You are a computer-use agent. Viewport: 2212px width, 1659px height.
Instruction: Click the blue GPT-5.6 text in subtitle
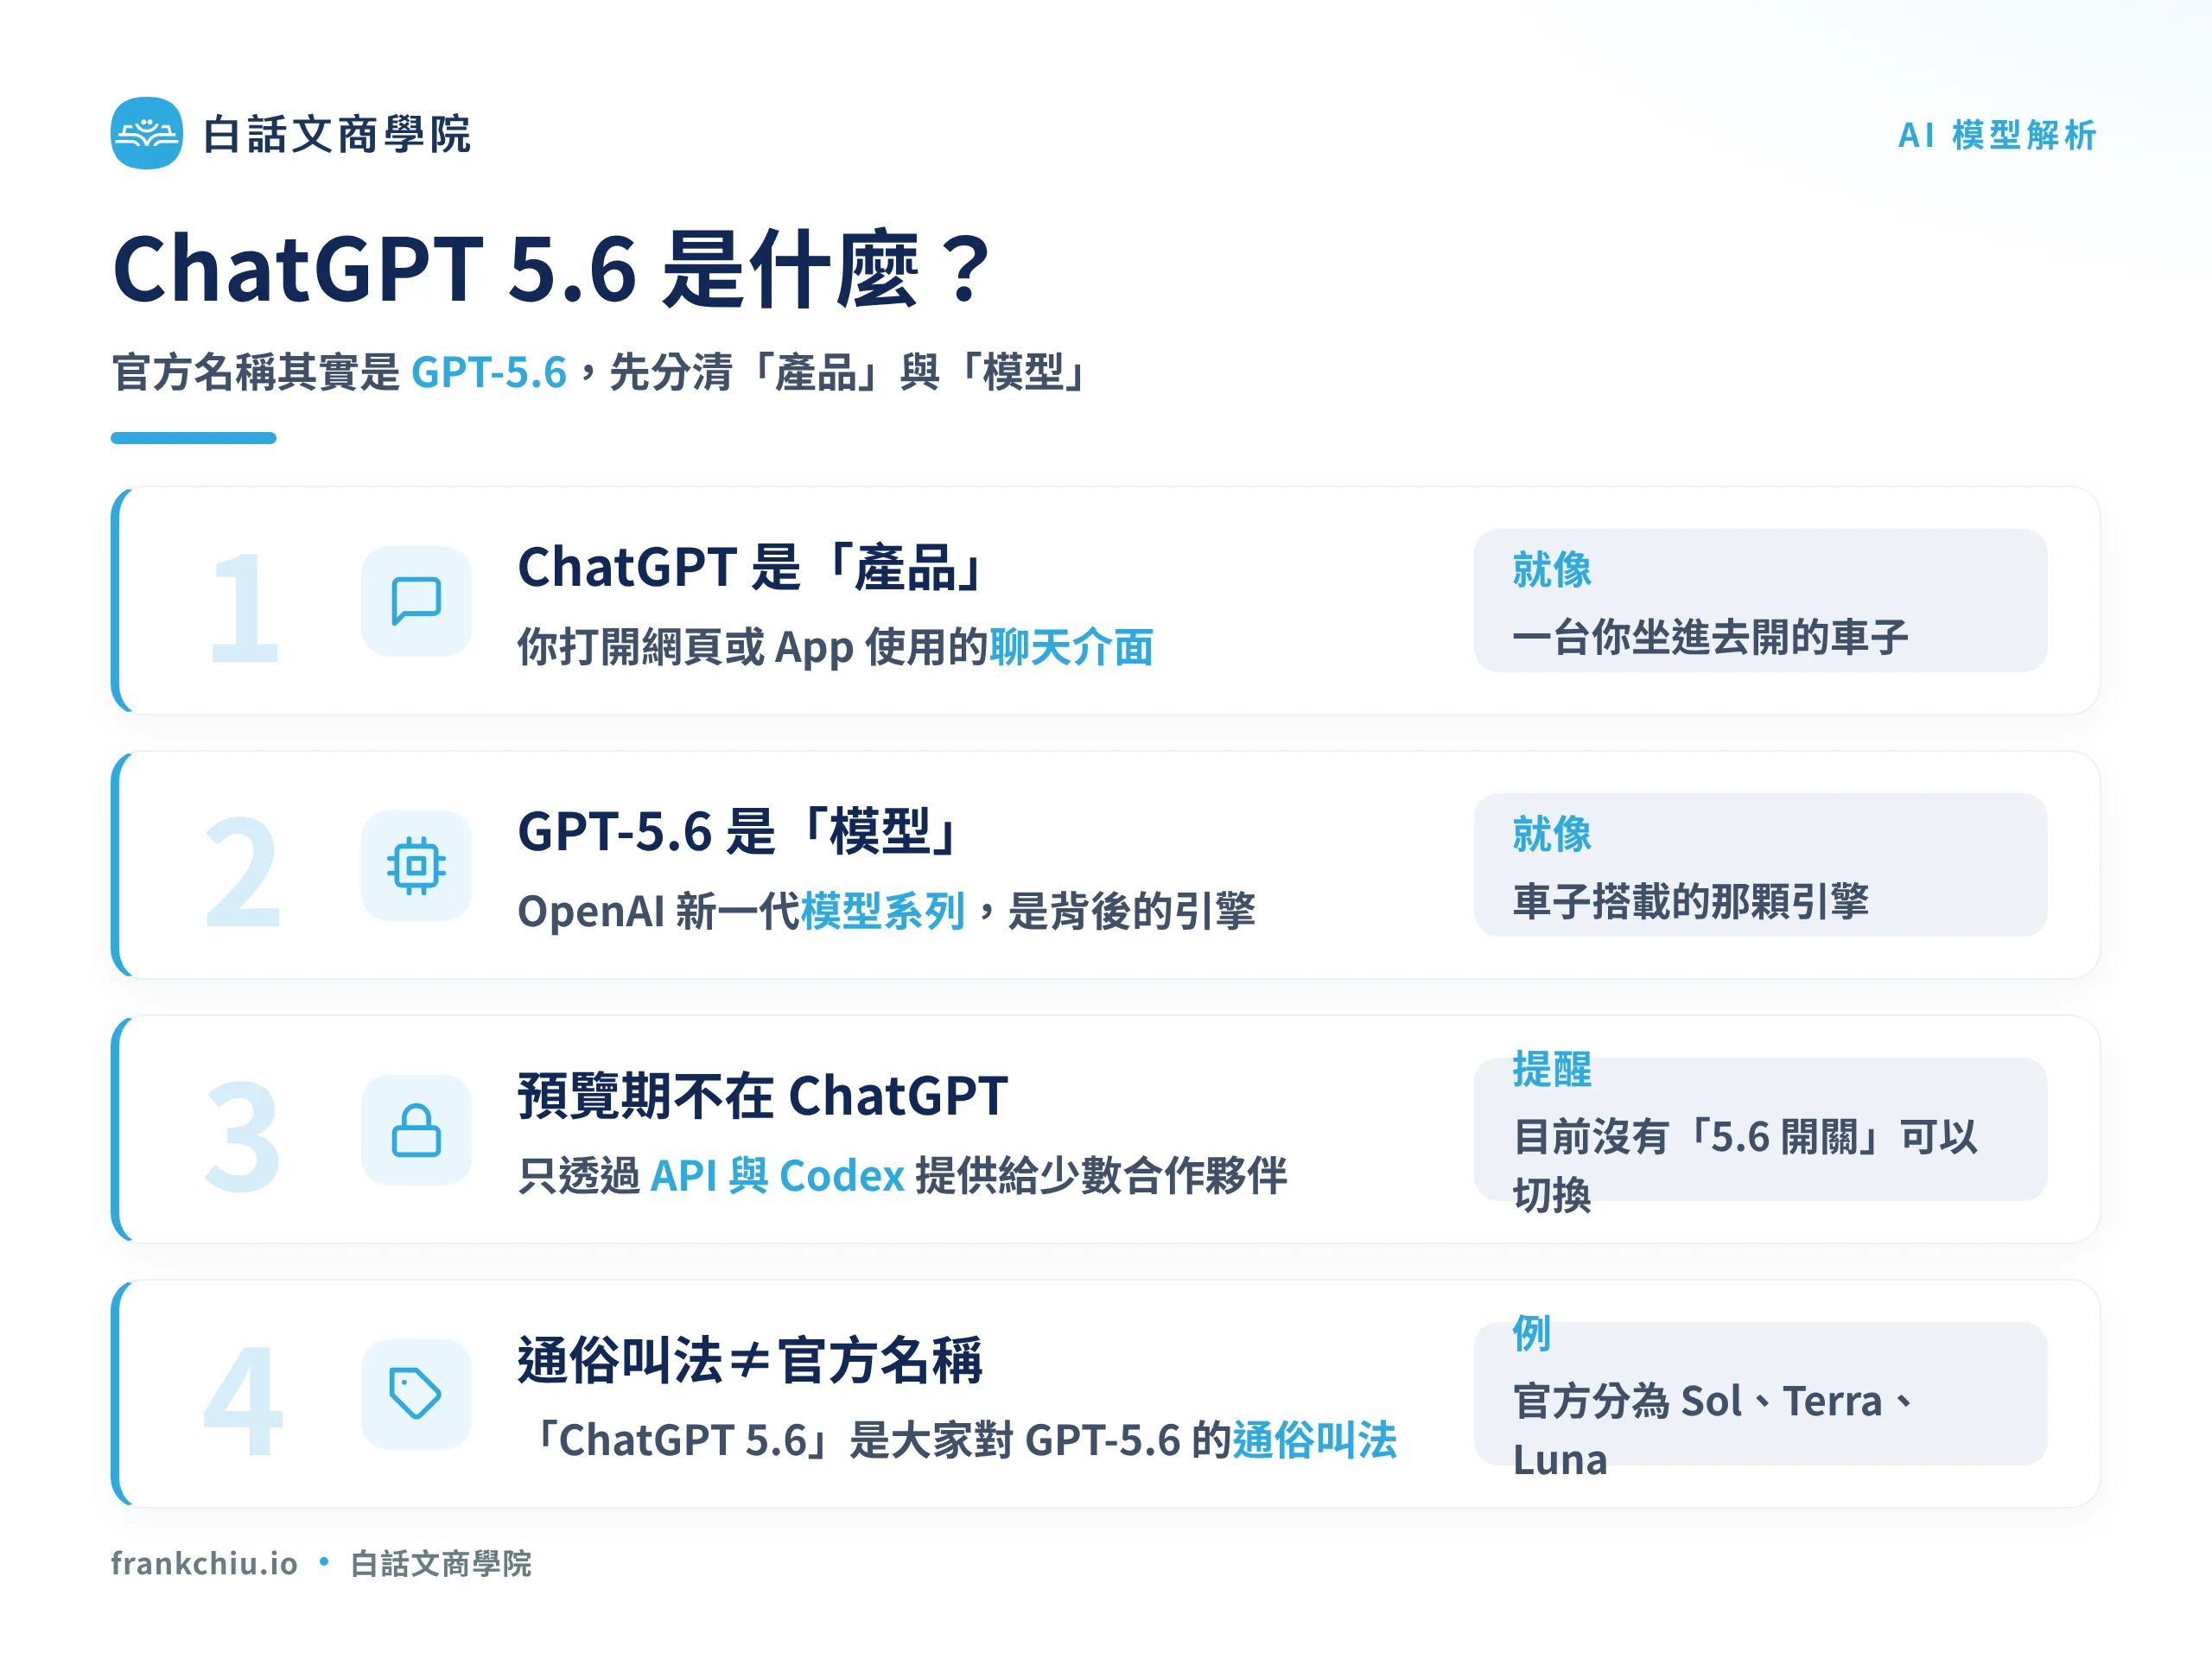pyautogui.click(x=489, y=372)
